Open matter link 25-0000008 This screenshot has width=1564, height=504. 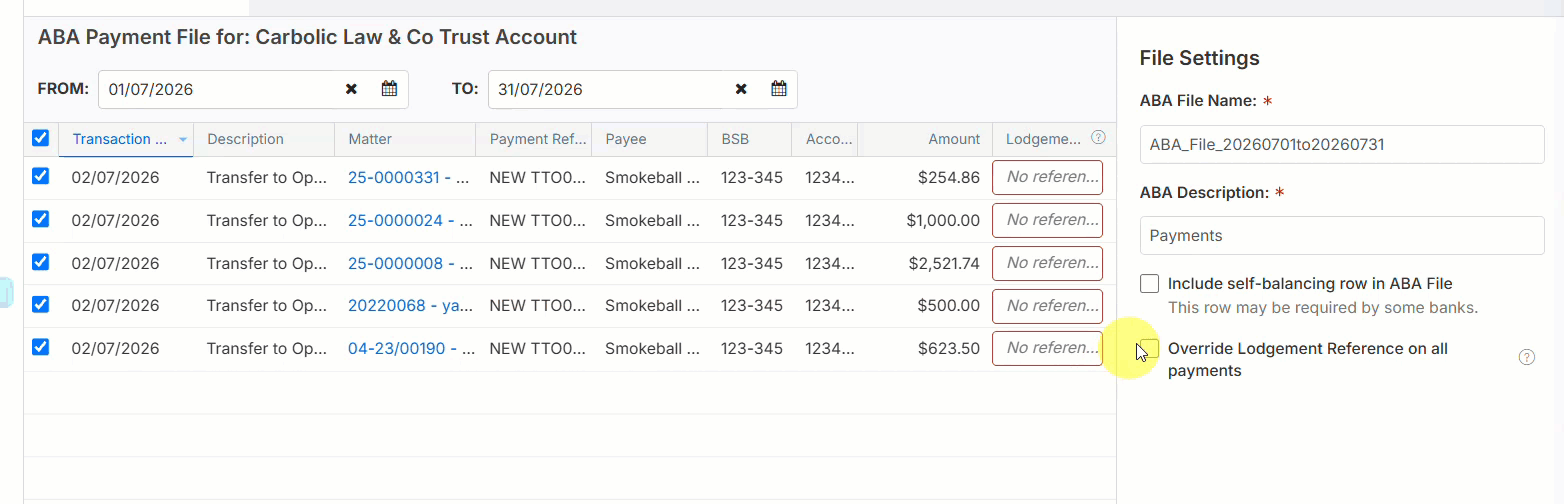(411, 263)
